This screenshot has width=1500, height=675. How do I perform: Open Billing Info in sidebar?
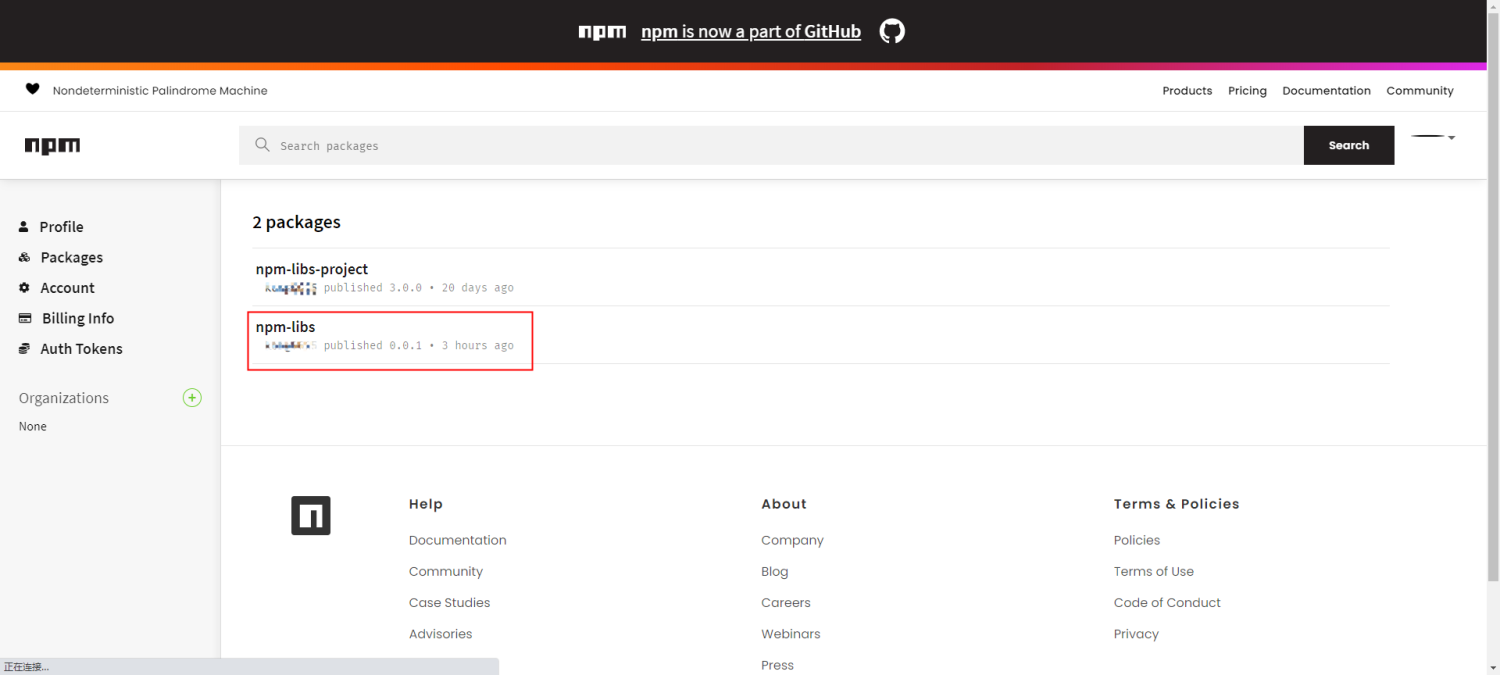[x=78, y=318]
